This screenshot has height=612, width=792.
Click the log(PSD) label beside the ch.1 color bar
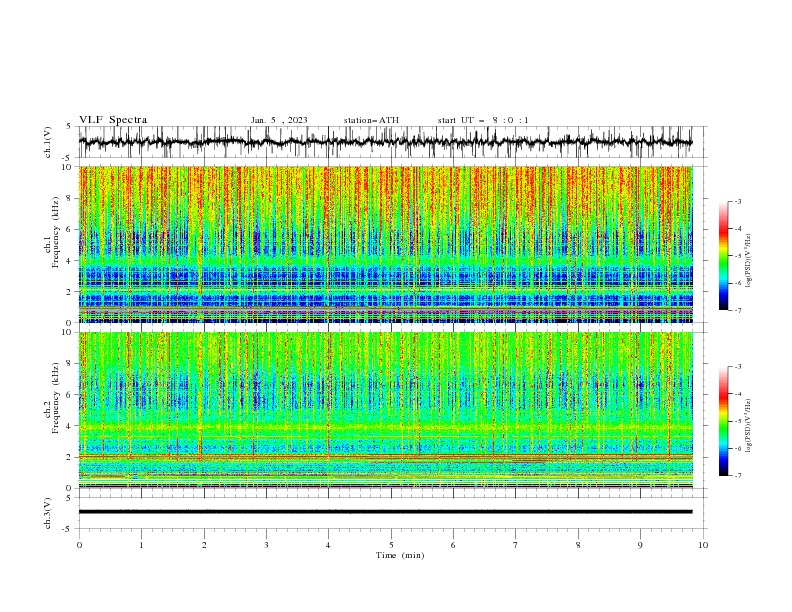(x=748, y=261)
